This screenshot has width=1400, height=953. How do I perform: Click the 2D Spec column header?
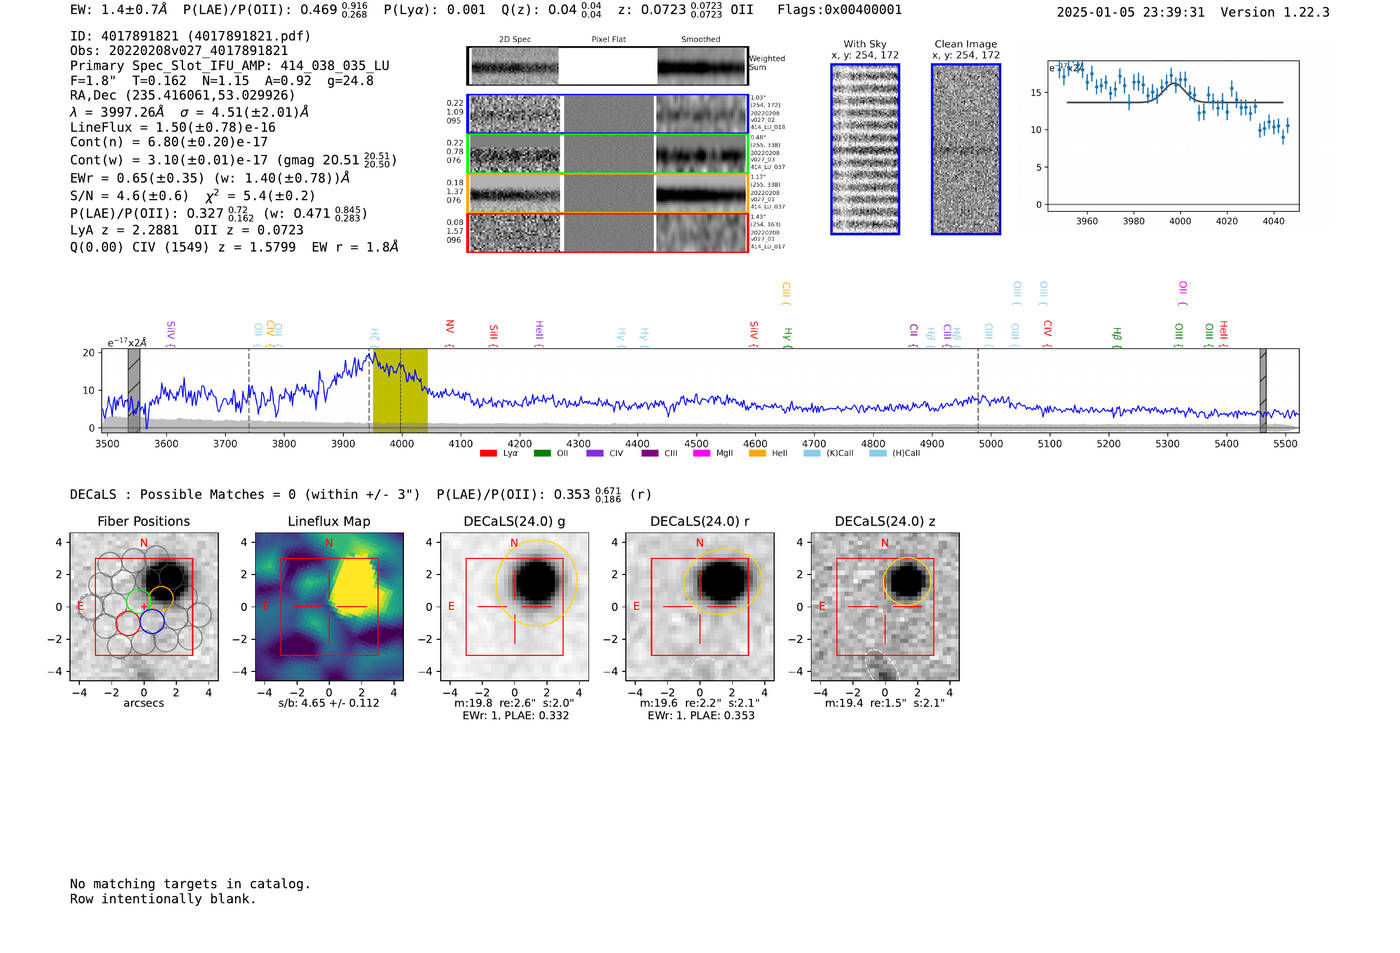click(x=514, y=39)
